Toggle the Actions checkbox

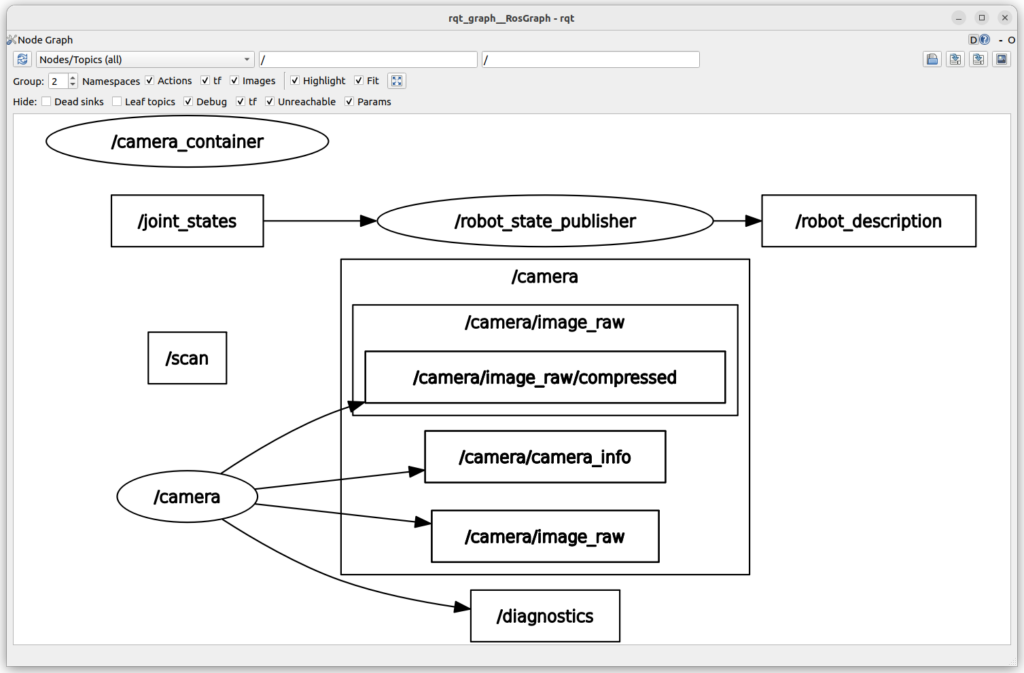pos(150,80)
